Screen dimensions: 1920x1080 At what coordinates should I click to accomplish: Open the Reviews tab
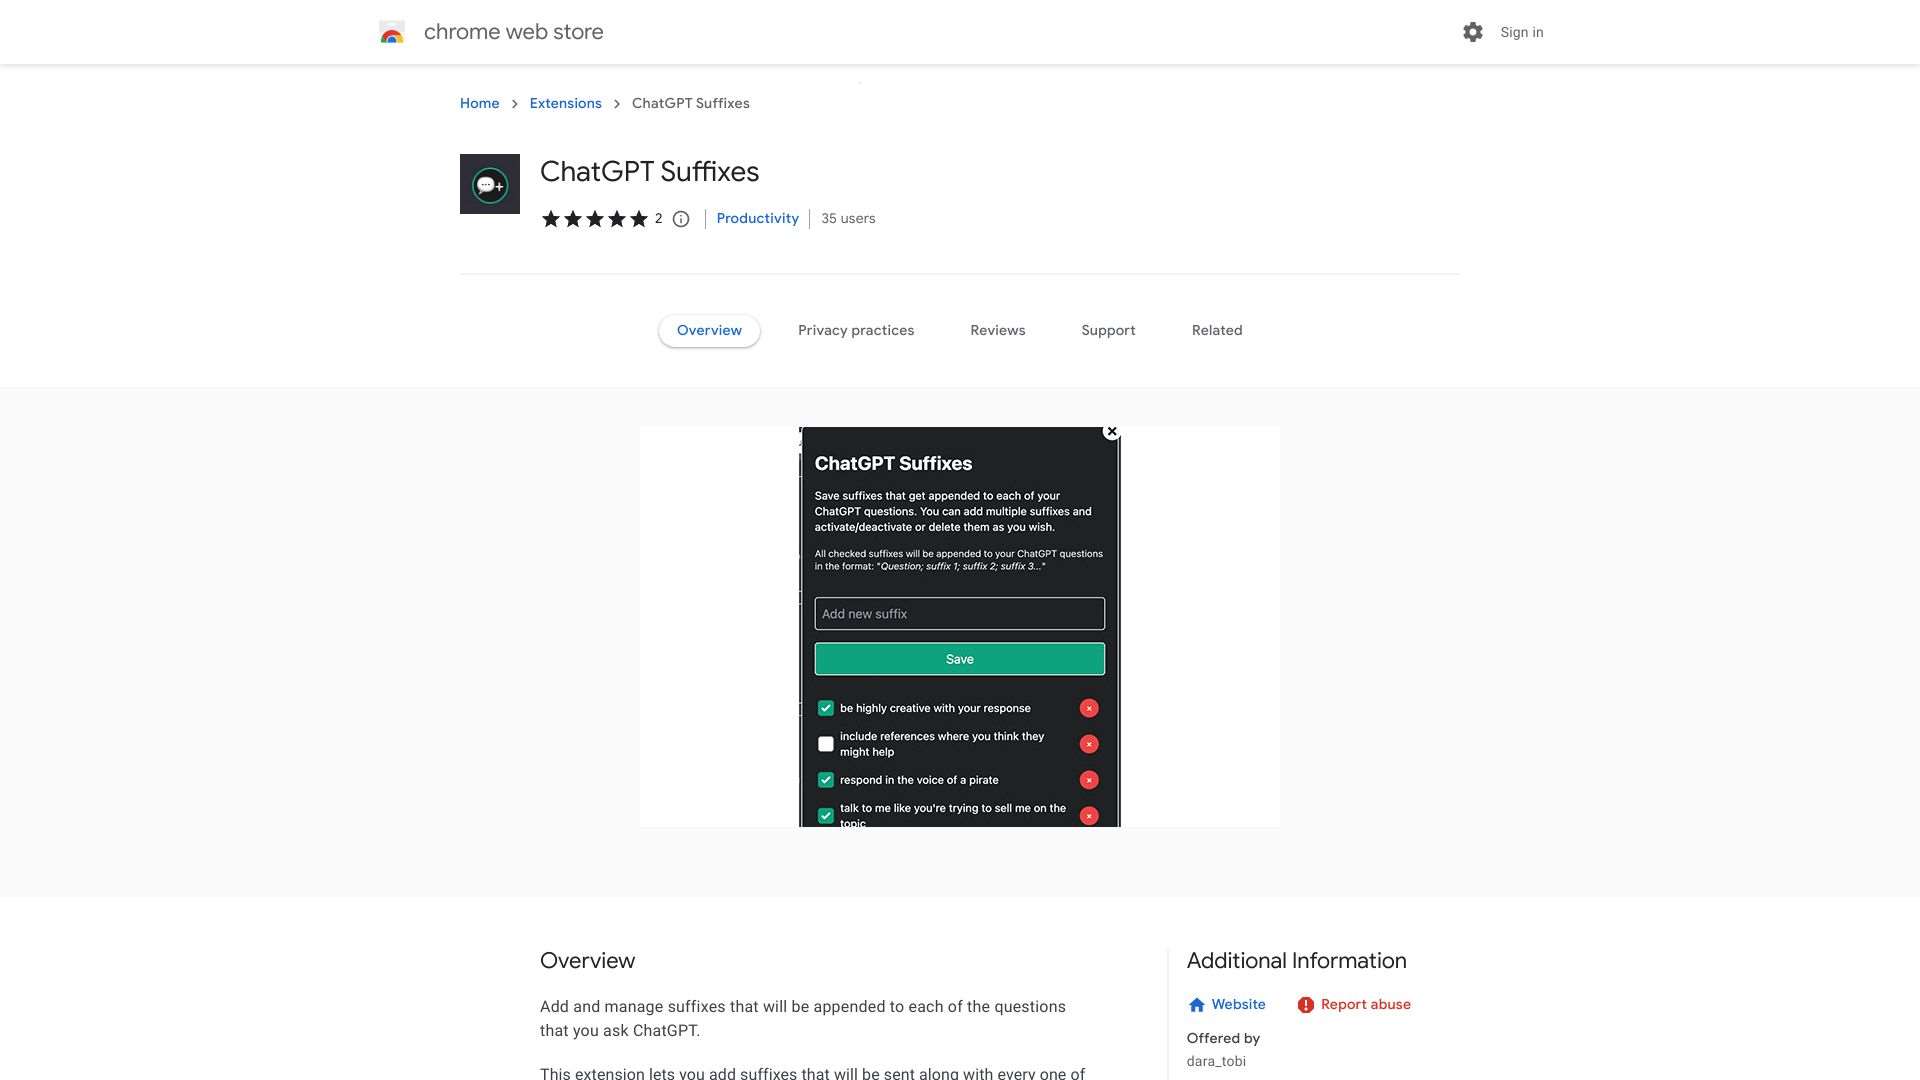(997, 330)
